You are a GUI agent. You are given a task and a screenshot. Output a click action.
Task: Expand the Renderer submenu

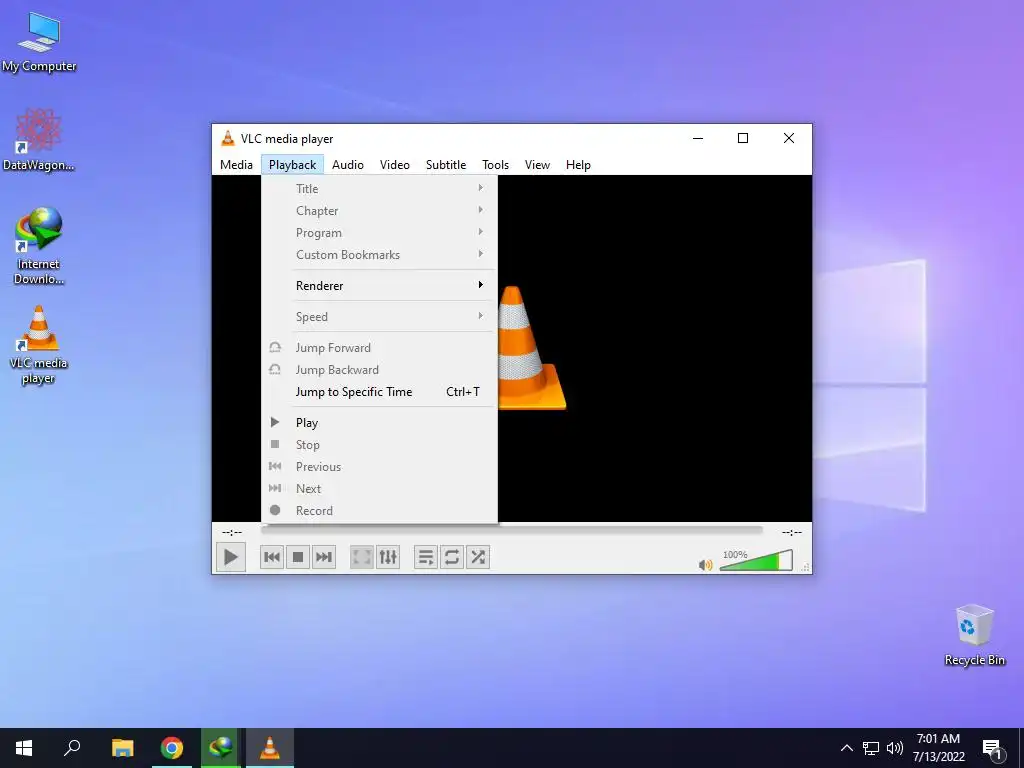tap(379, 285)
